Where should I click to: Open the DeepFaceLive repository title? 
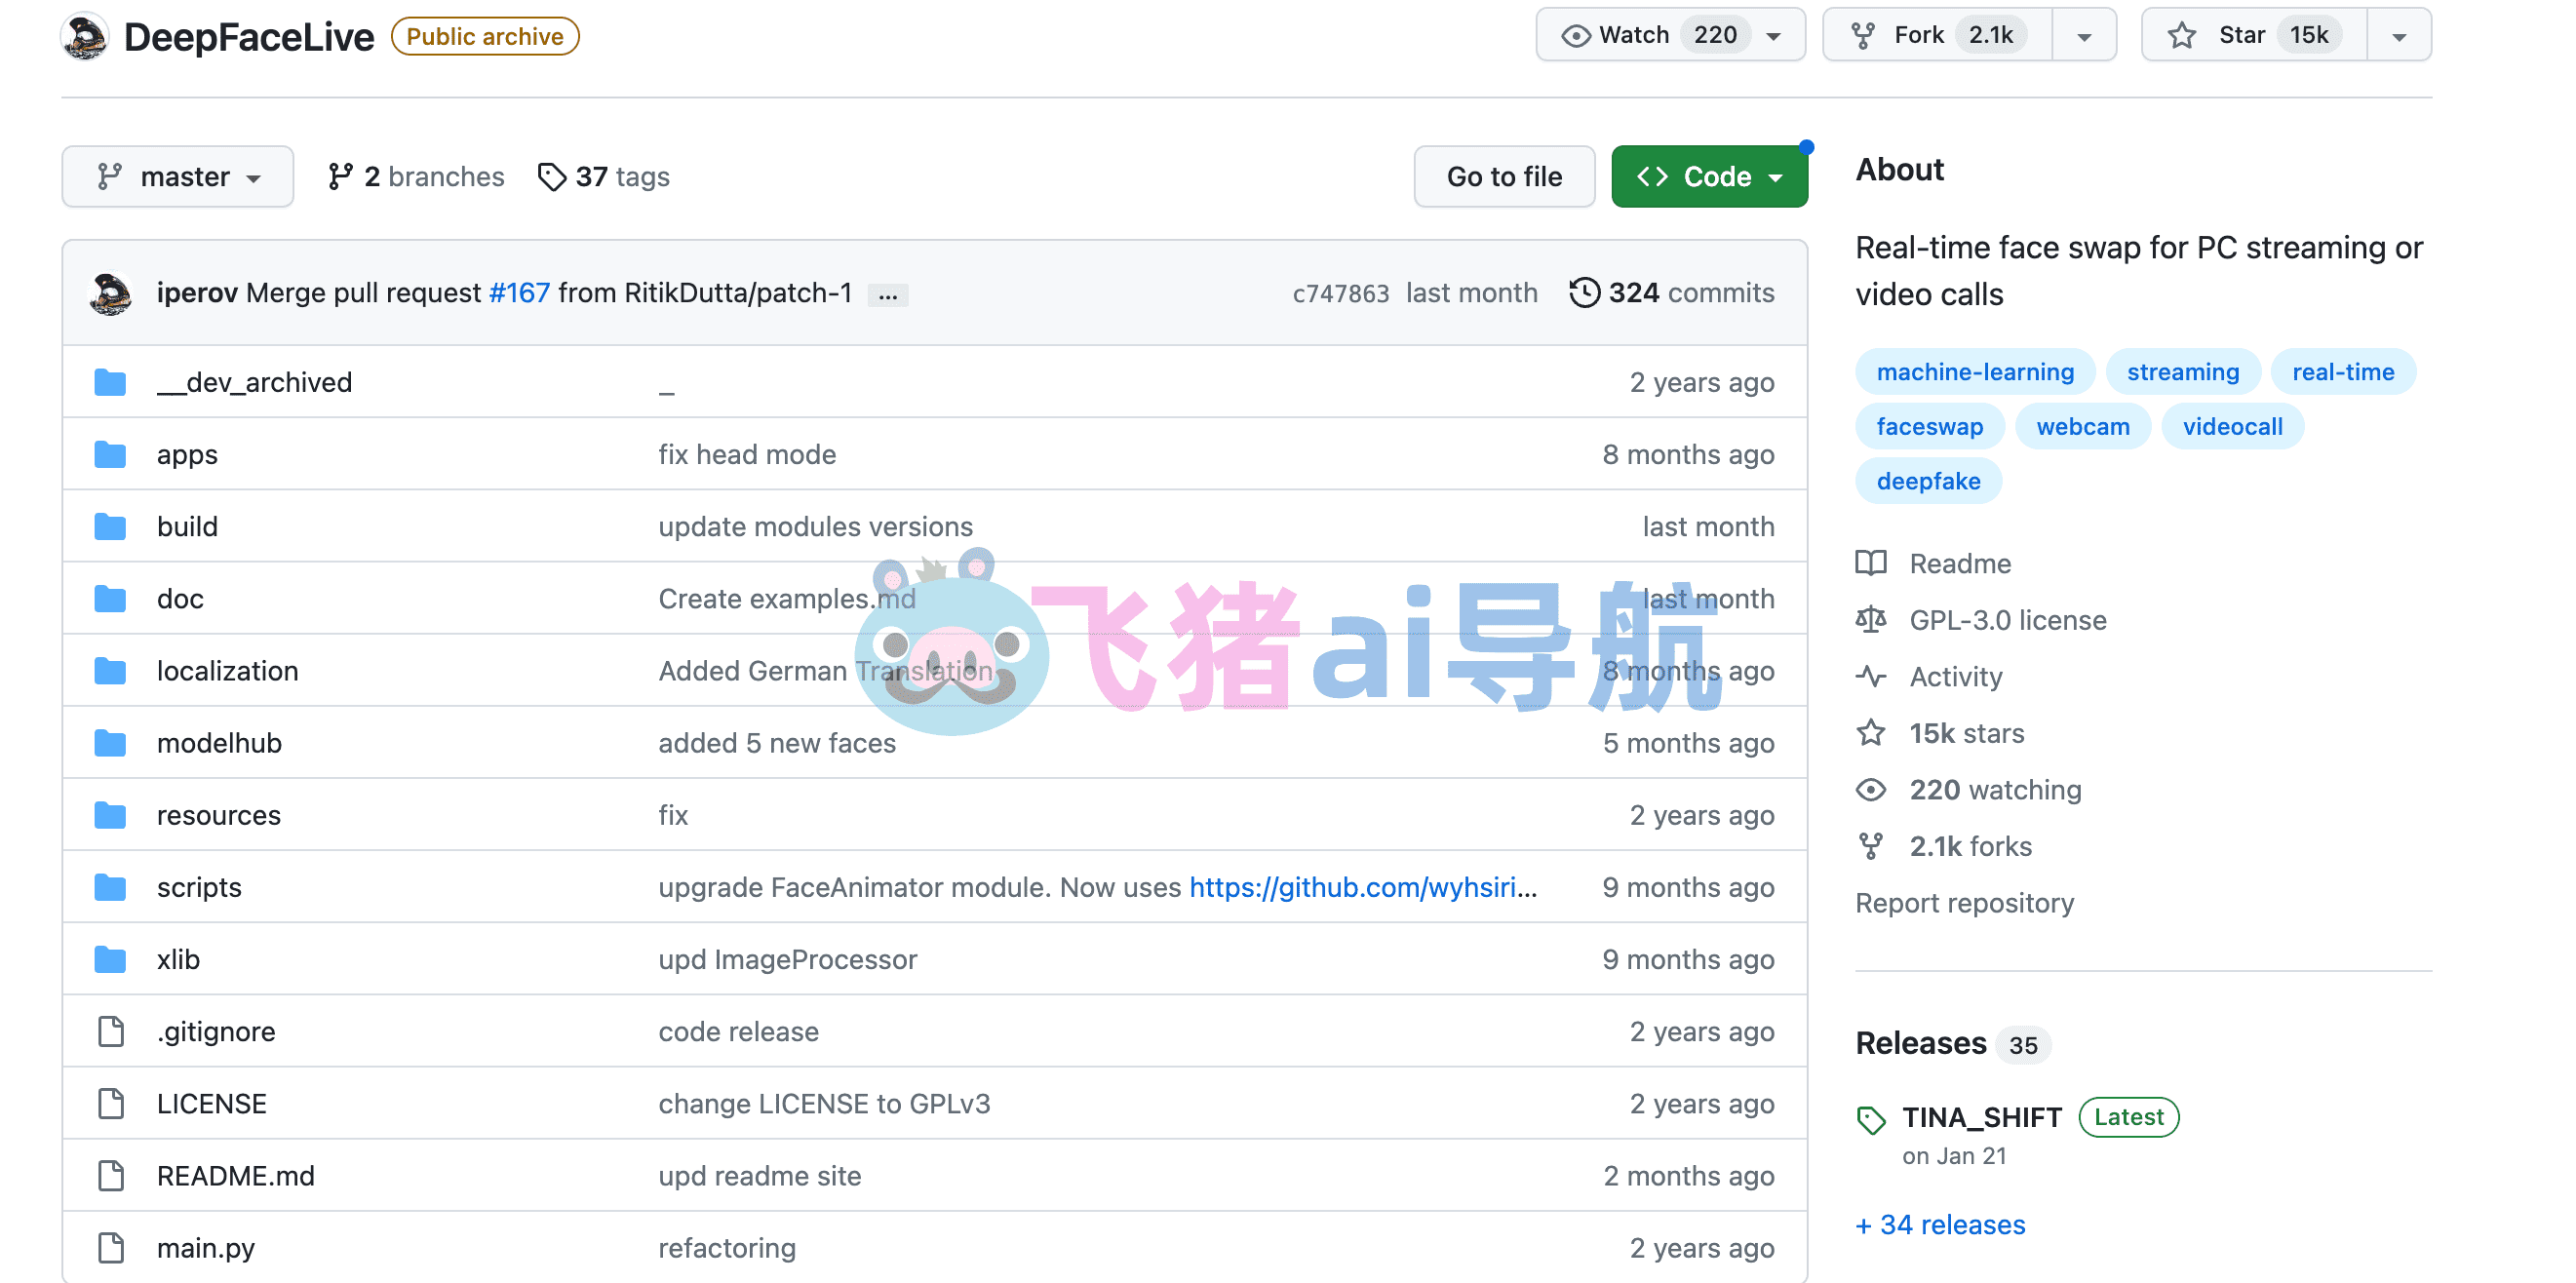(x=248, y=37)
